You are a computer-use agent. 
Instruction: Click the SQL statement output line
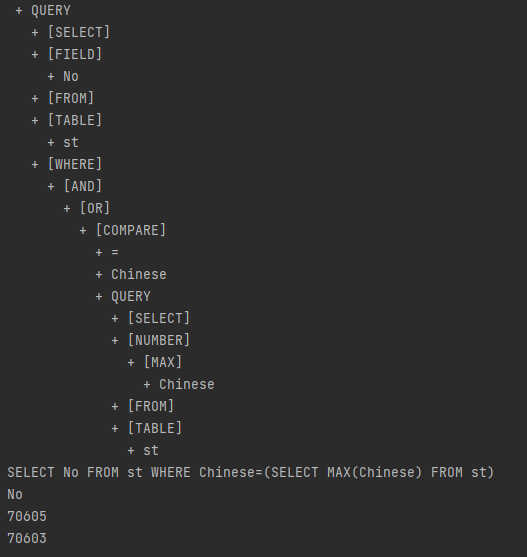(x=250, y=472)
